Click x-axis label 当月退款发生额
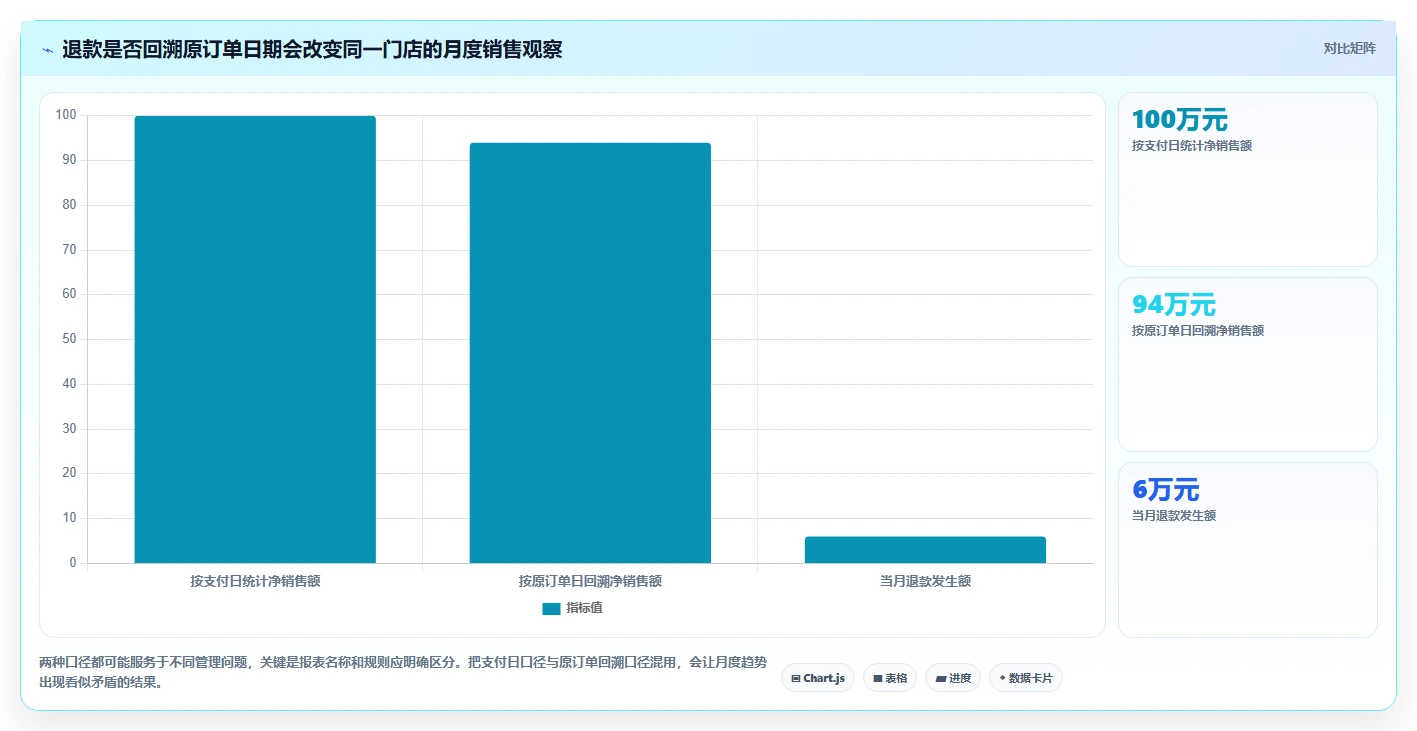Image resolution: width=1417 pixels, height=731 pixels. [925, 581]
